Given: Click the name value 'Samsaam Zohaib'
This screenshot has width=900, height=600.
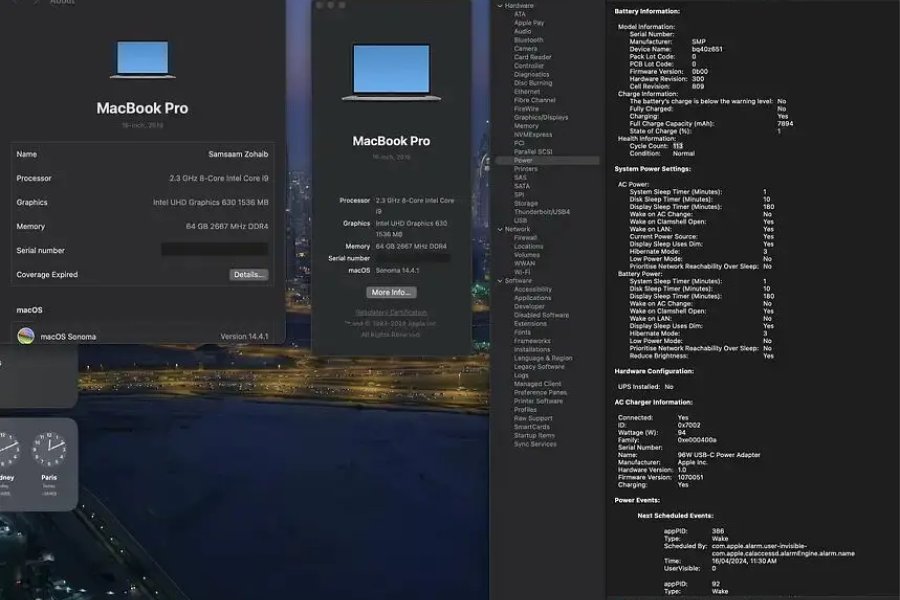Looking at the screenshot, I should [238, 154].
